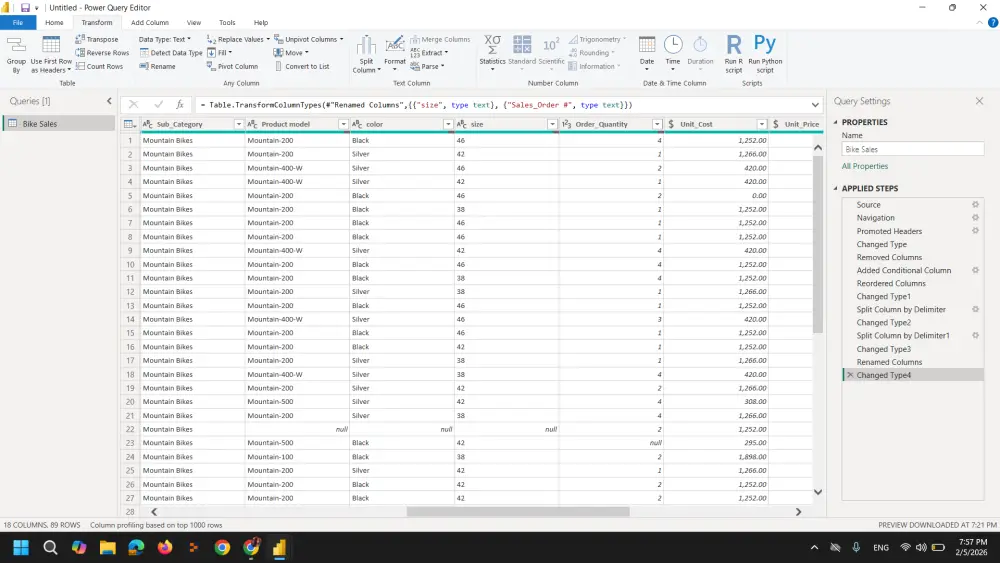Expand the formula bar
The width and height of the screenshot is (1000, 563).
tap(815, 105)
